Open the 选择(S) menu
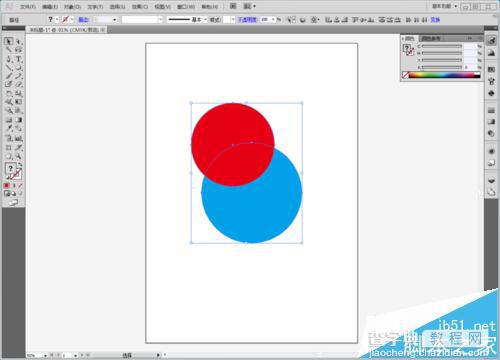The image size is (500, 360). pyautogui.click(x=118, y=7)
